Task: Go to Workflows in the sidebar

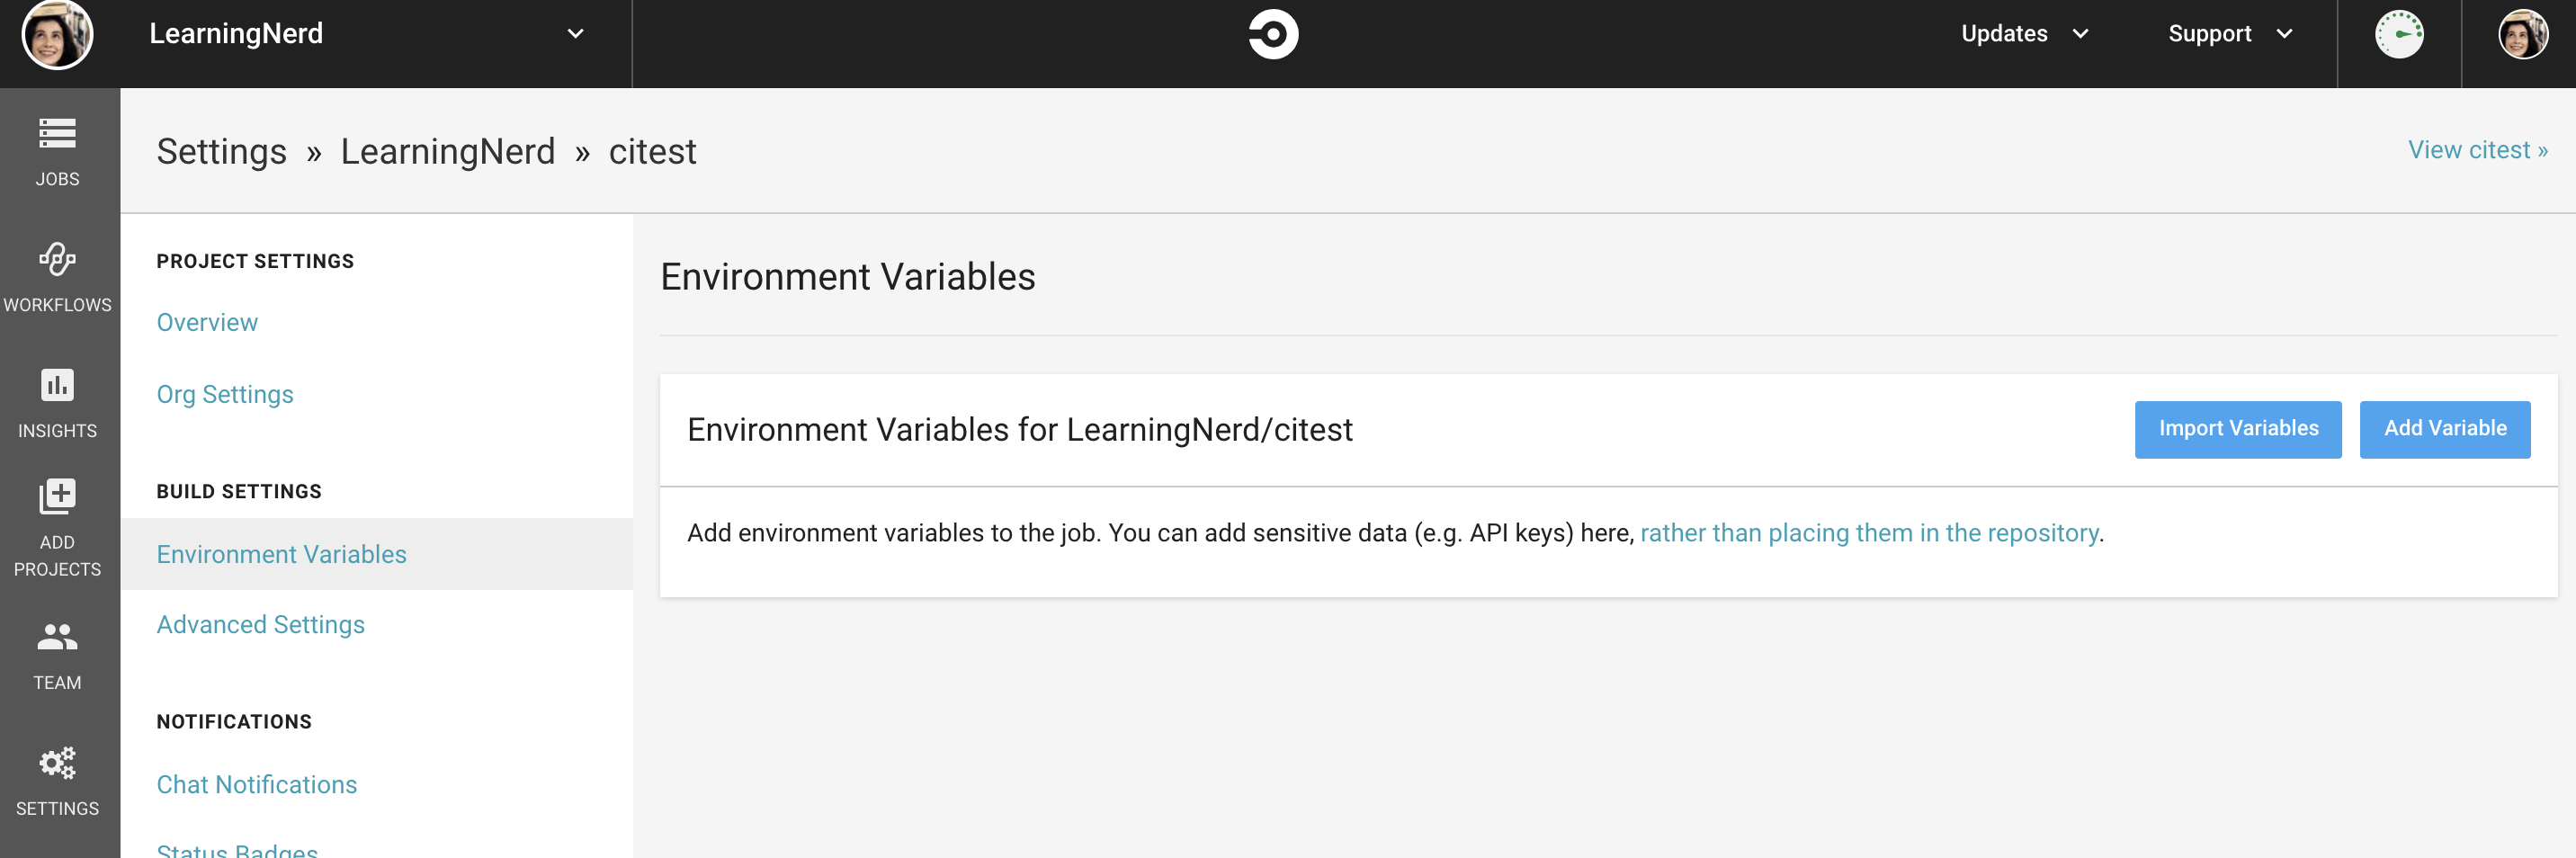Action: click(x=57, y=260)
